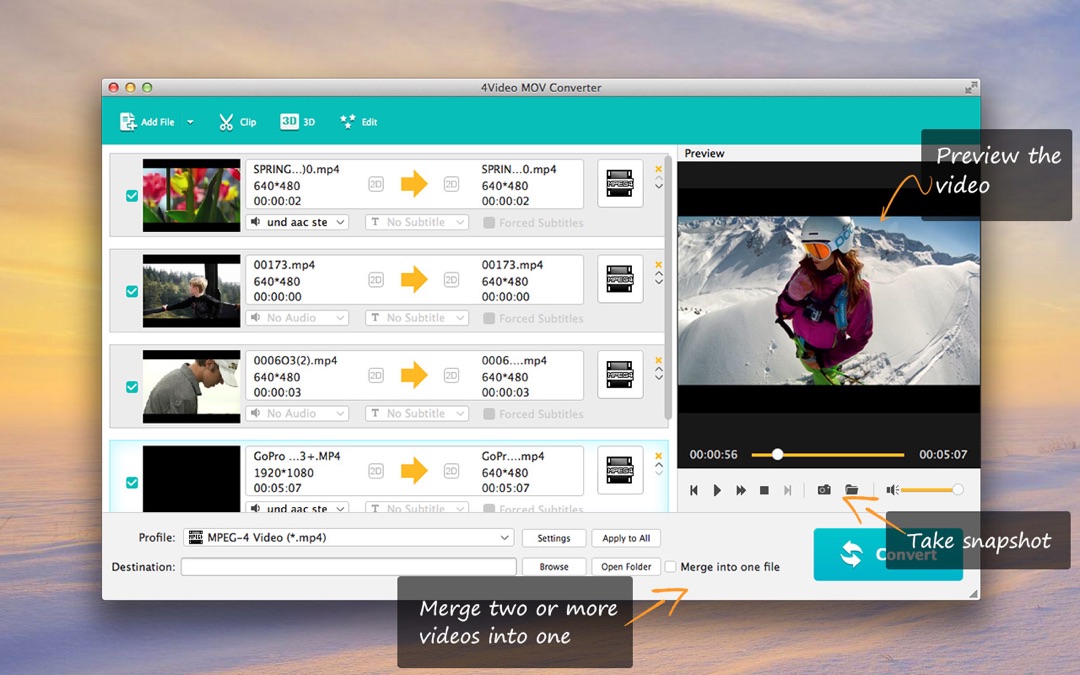The image size is (1080, 675).
Task: Enable Merge into one file
Action: (671, 567)
